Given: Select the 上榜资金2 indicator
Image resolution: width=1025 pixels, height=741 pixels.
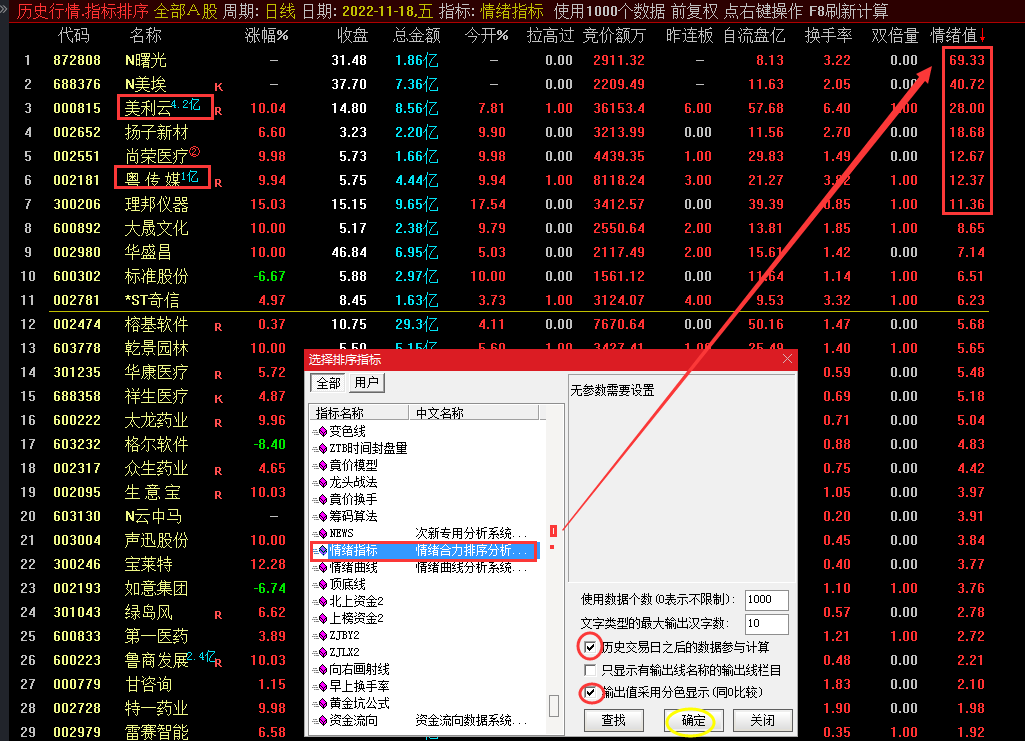Looking at the screenshot, I should pyautogui.click(x=356, y=618).
